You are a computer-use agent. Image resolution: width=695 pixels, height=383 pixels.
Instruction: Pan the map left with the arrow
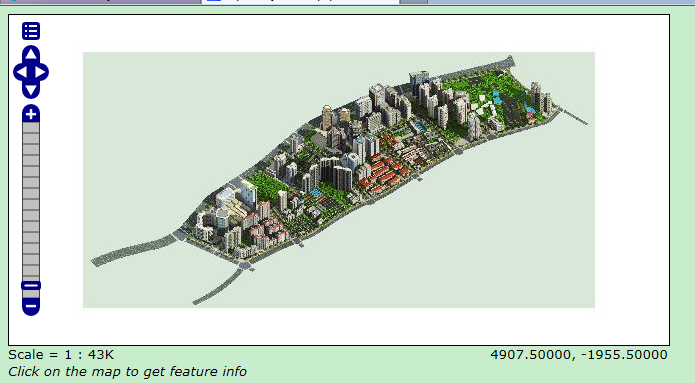click(x=21, y=72)
